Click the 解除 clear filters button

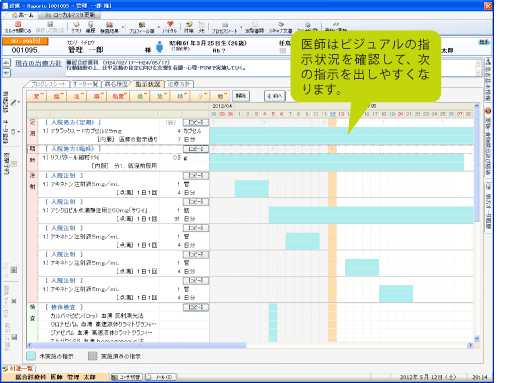tap(241, 96)
